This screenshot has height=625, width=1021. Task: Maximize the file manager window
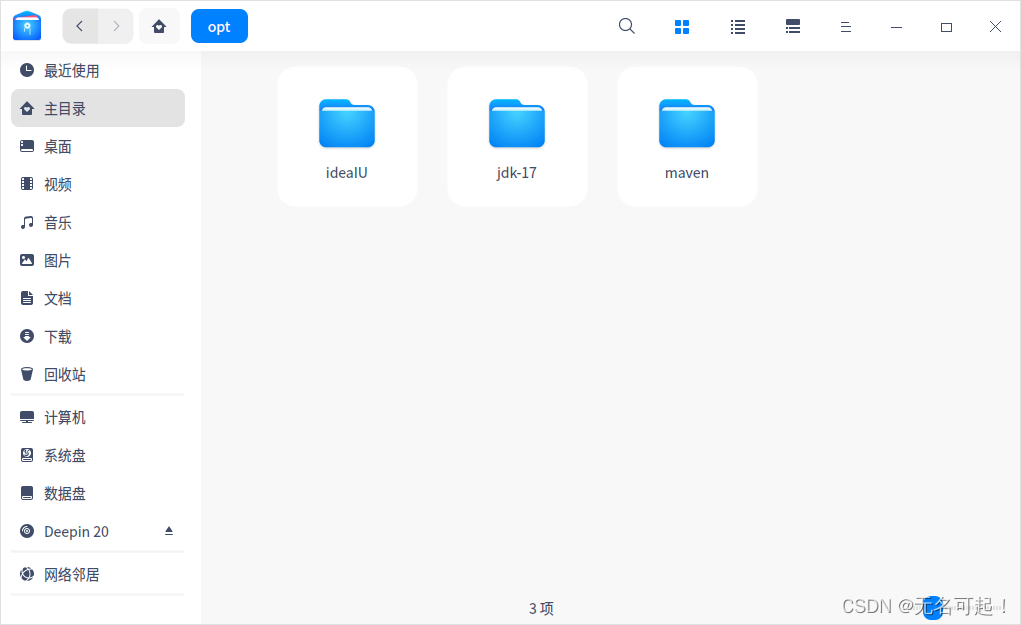pyautogui.click(x=946, y=27)
